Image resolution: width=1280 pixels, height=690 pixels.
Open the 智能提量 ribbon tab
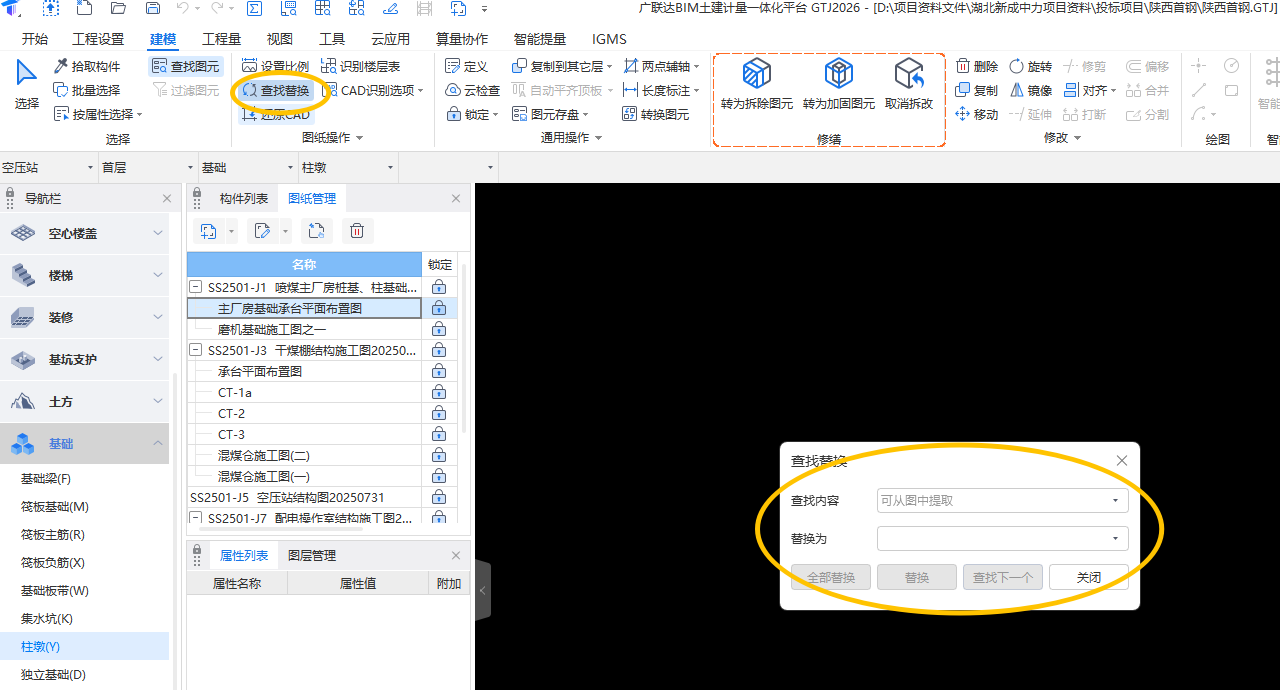pos(540,39)
